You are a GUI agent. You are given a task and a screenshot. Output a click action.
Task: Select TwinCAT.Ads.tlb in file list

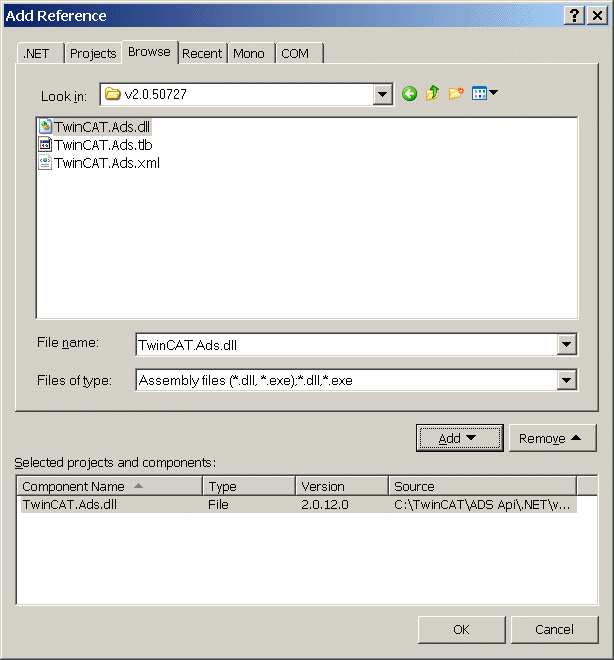pos(103,145)
